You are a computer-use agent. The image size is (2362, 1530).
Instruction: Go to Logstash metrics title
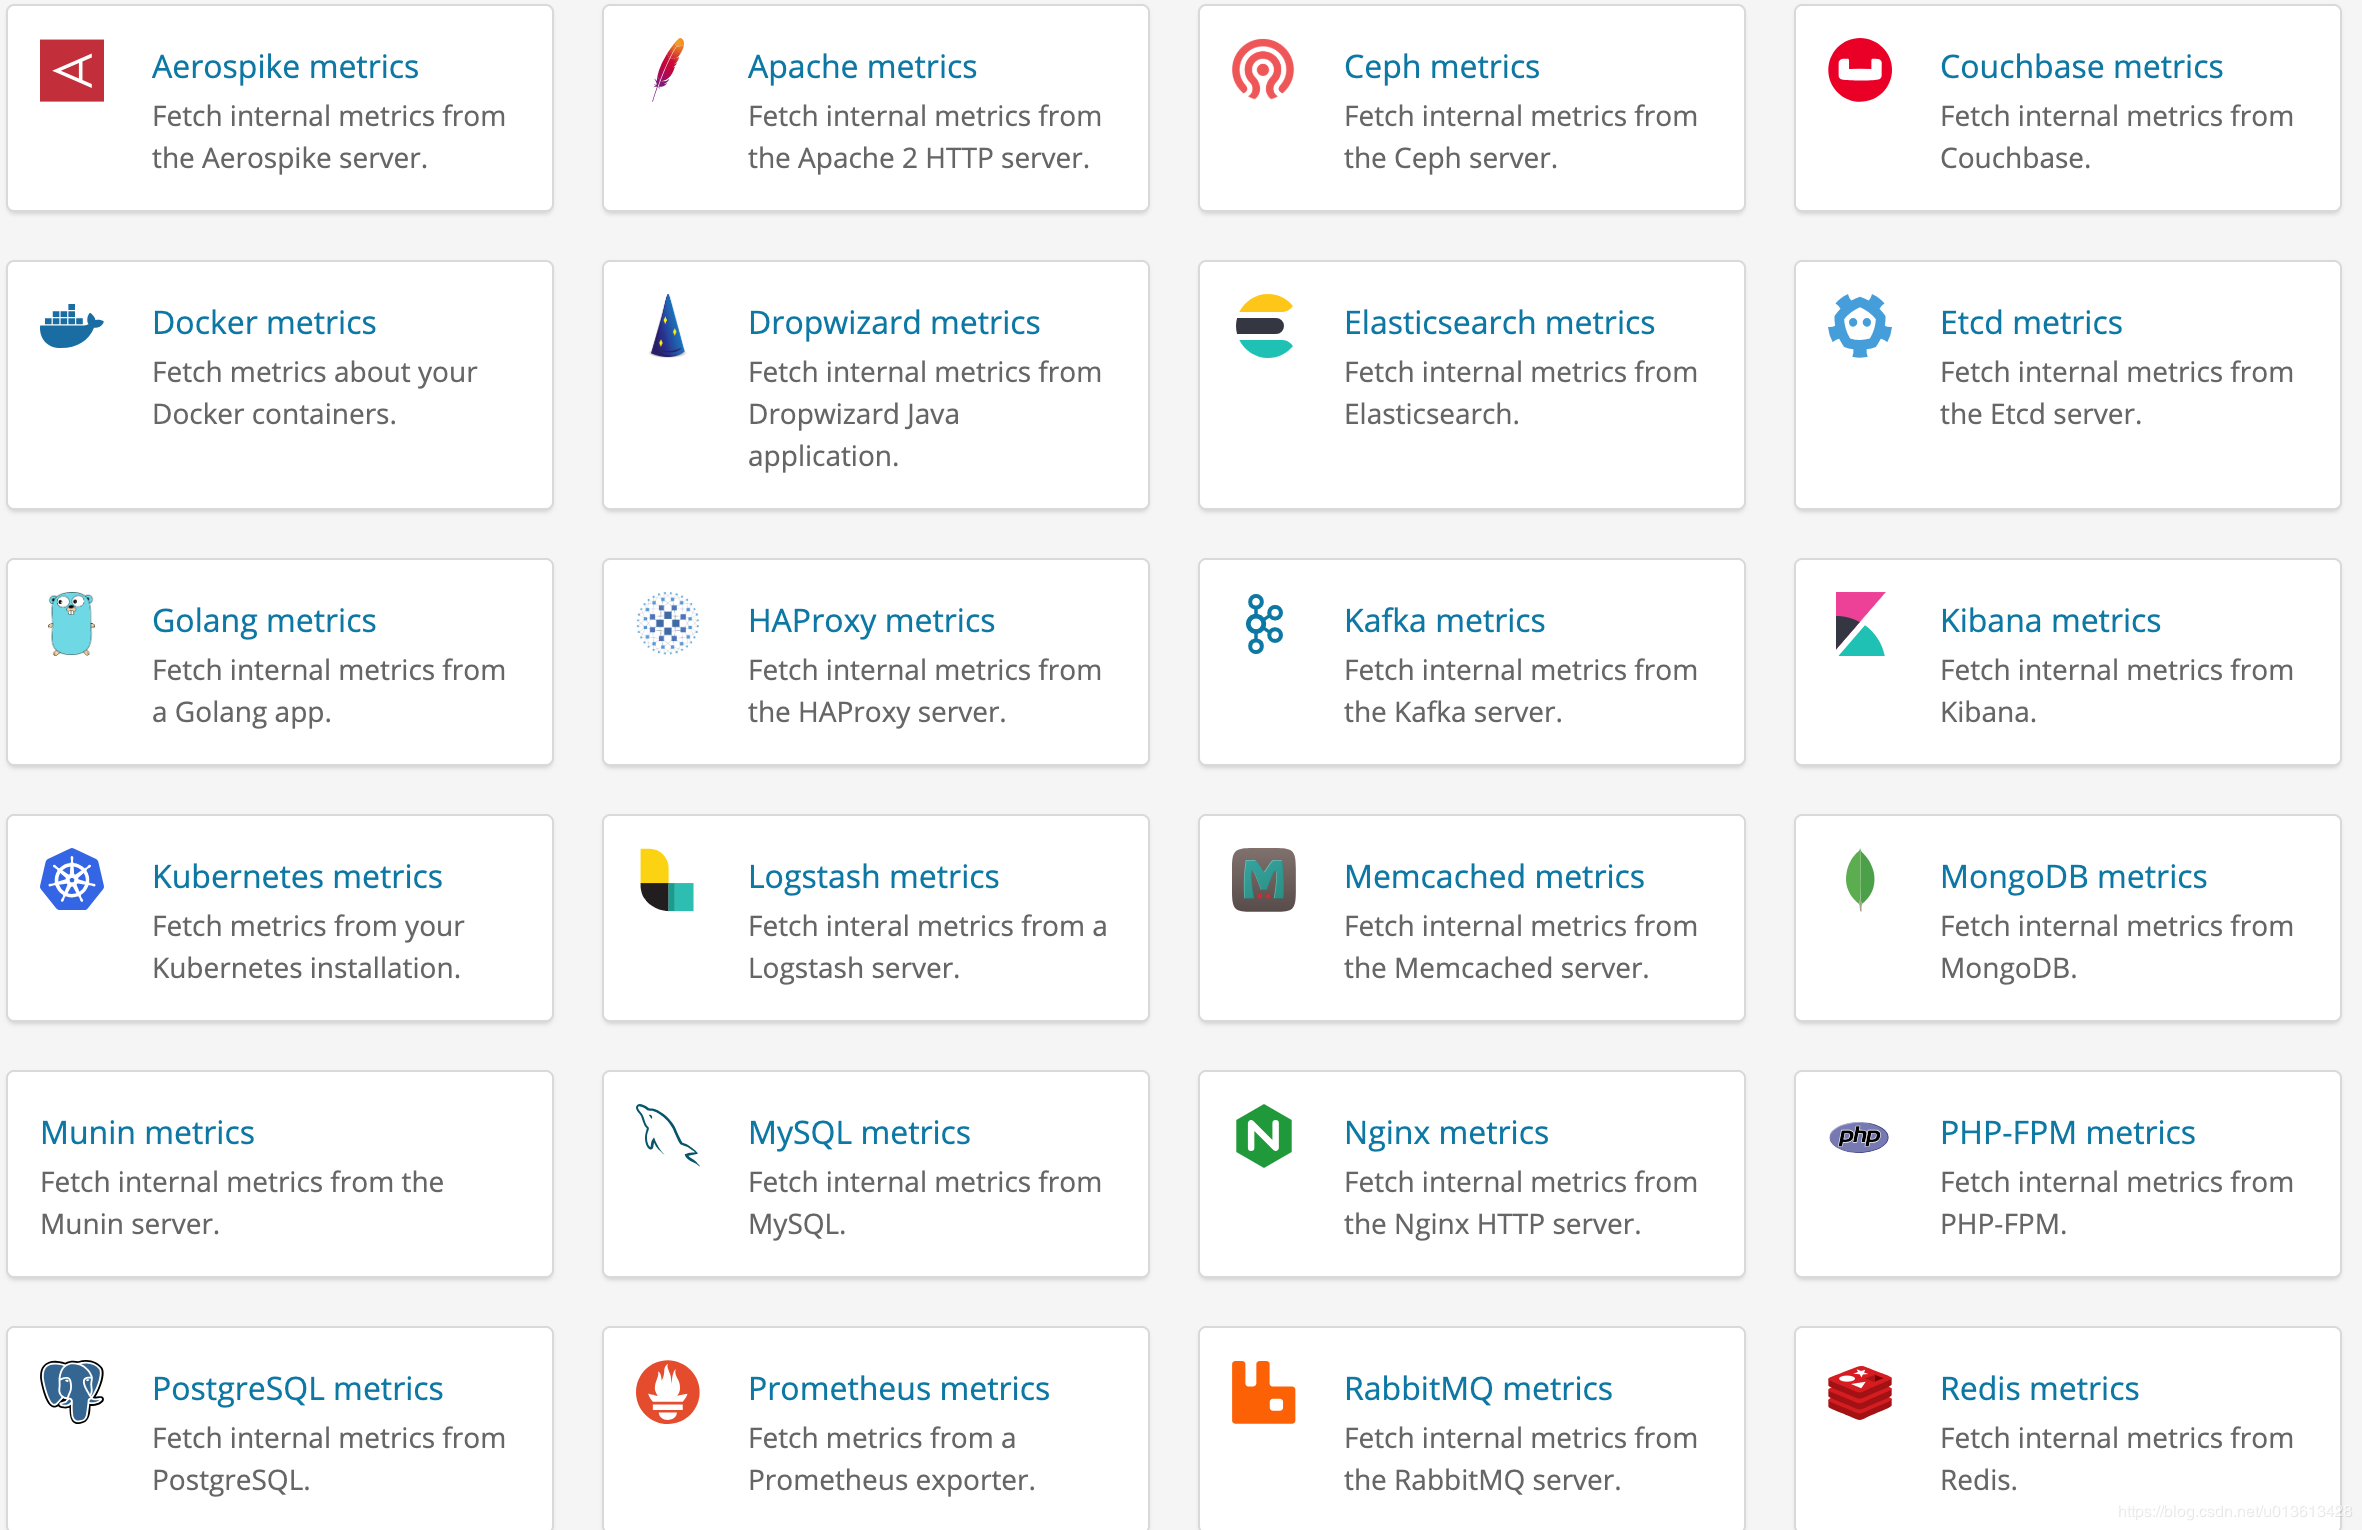873,876
